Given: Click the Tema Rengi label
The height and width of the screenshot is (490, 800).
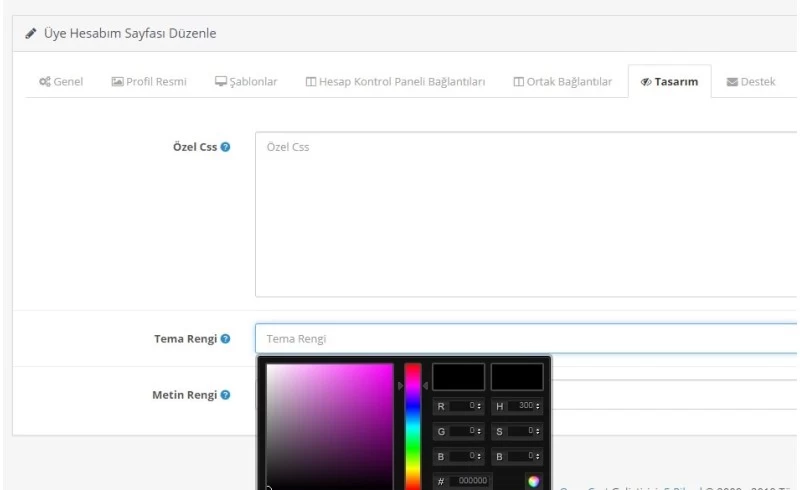Looking at the screenshot, I should 186,338.
